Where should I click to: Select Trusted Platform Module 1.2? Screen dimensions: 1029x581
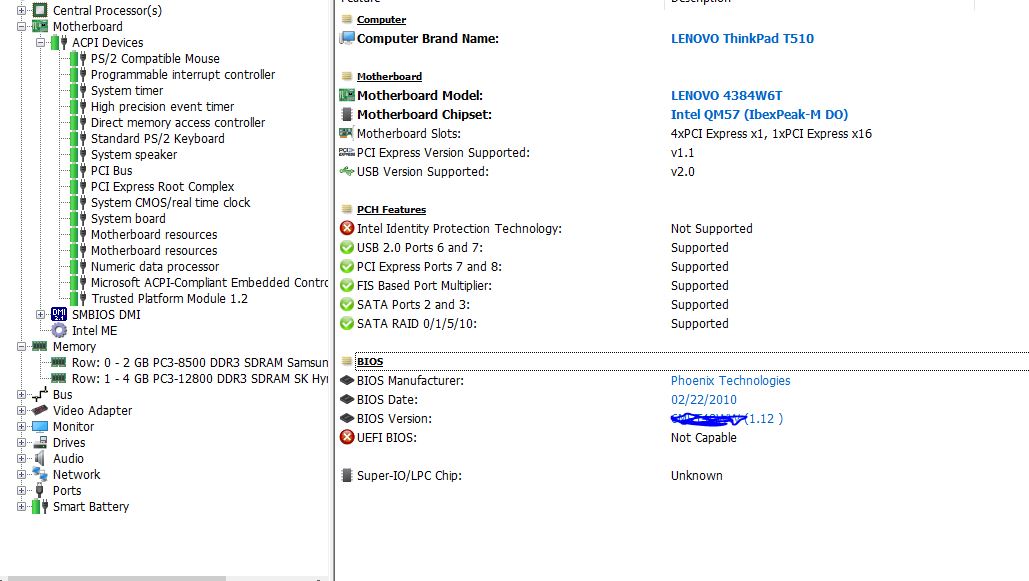coord(169,299)
